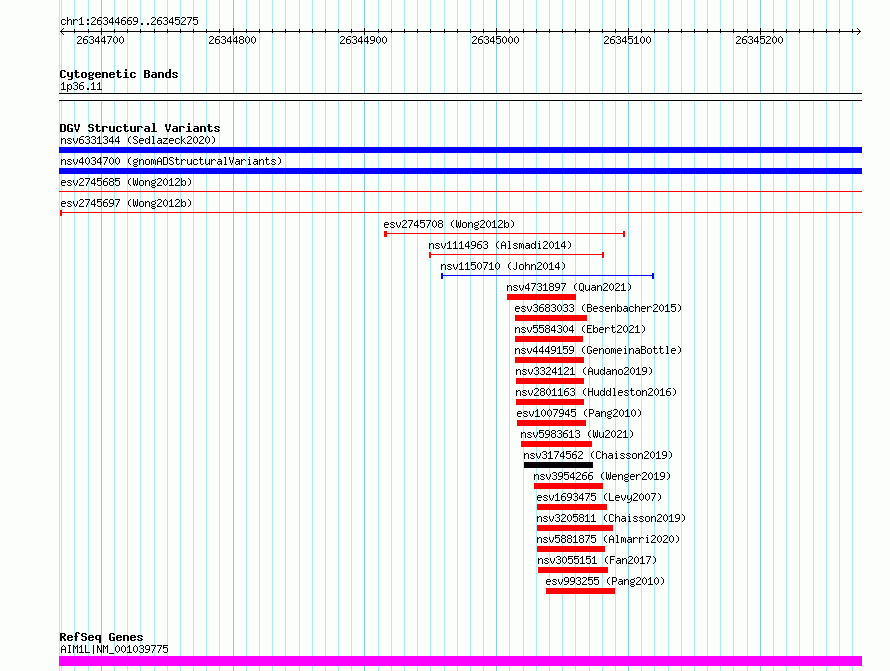Image resolution: width=890 pixels, height=671 pixels.
Task: Click the red bar under nsv3205811
Action: click(575, 529)
